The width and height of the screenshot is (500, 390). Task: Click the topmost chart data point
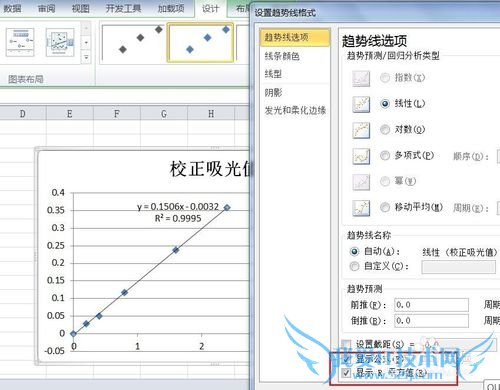227,207
